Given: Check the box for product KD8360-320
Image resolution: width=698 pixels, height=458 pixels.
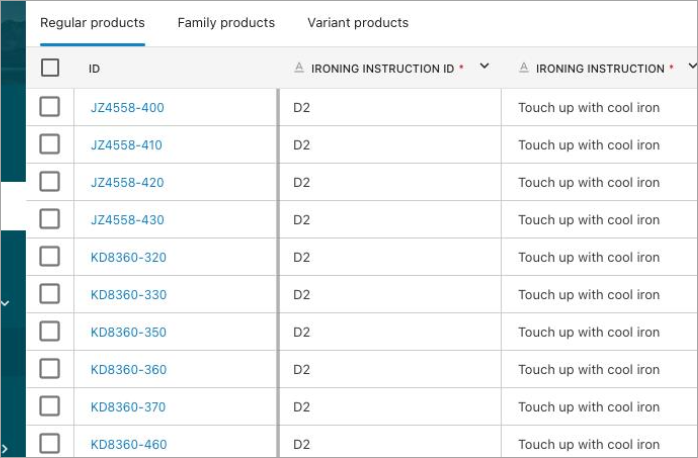Looking at the screenshot, I should (x=50, y=257).
